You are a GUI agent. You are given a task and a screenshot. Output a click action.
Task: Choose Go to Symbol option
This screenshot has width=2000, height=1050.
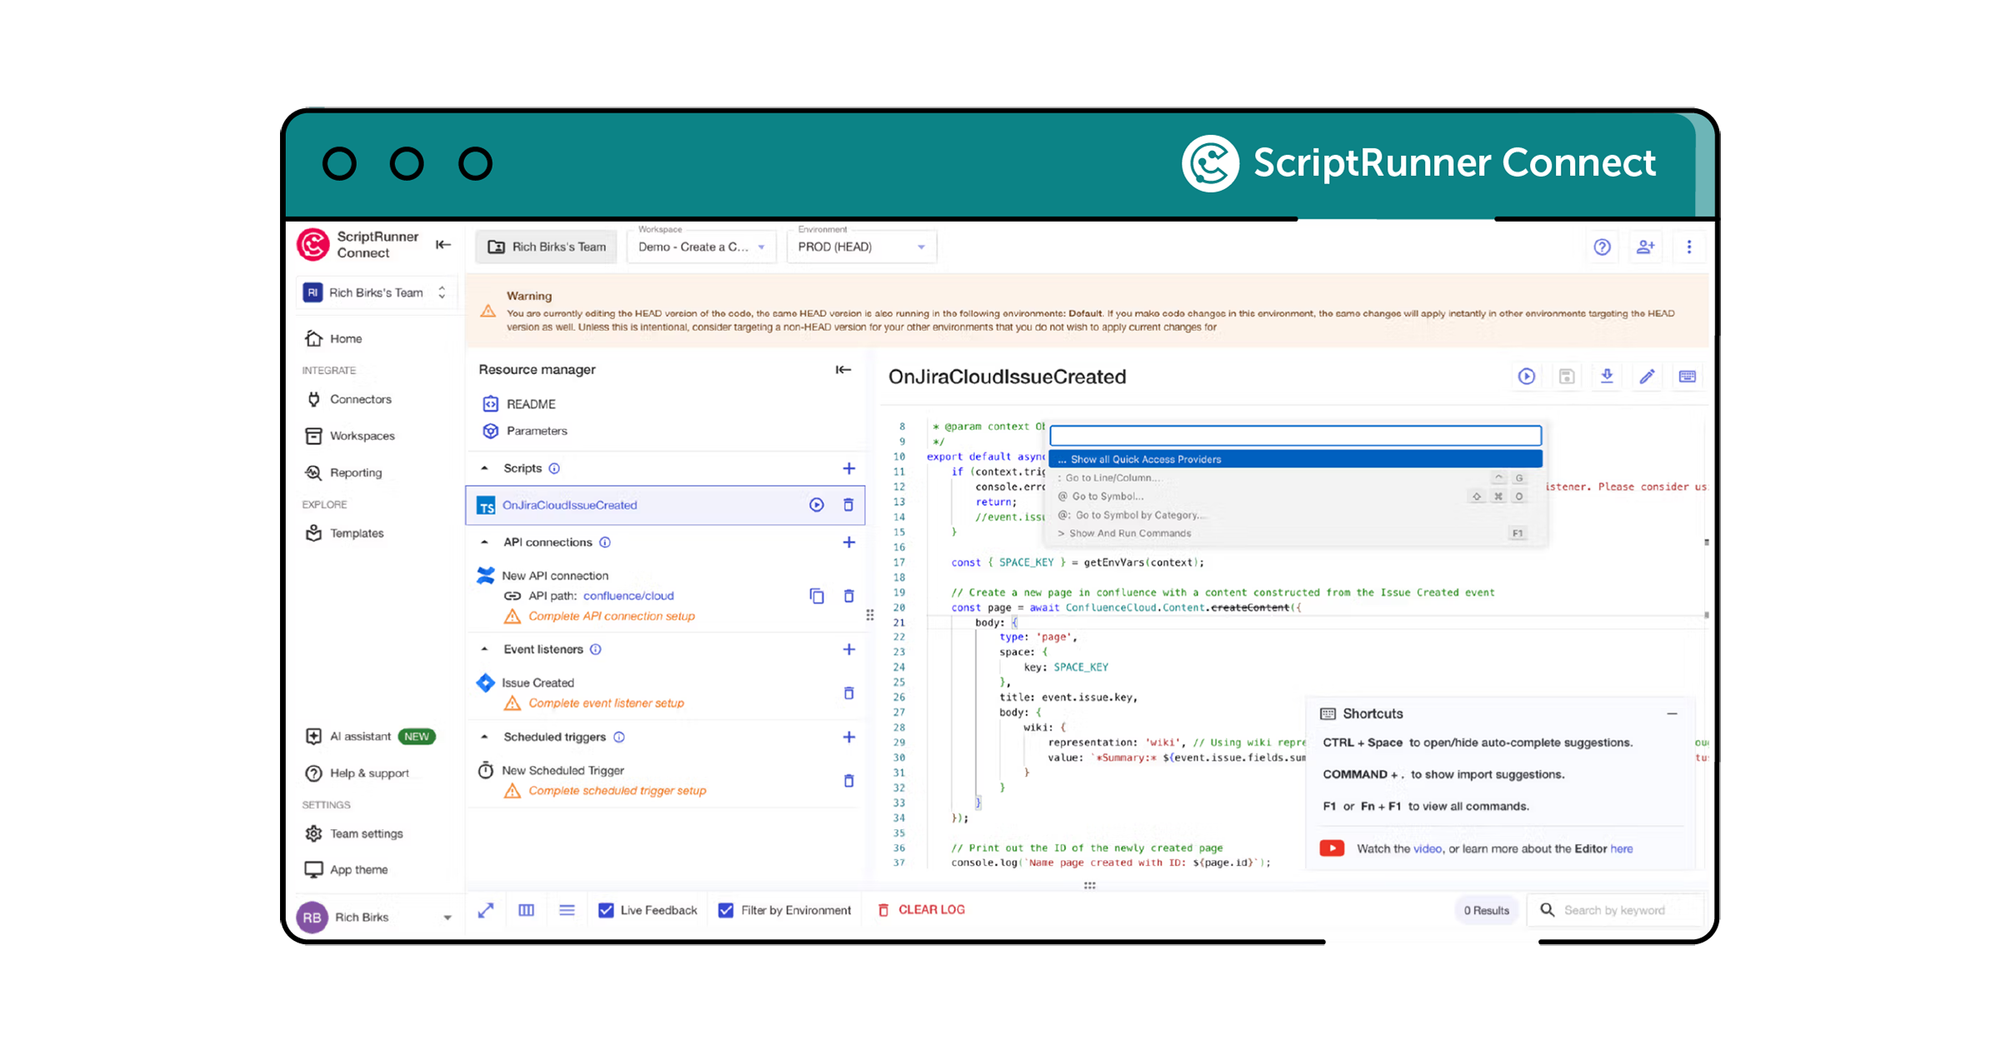coord(1296,496)
